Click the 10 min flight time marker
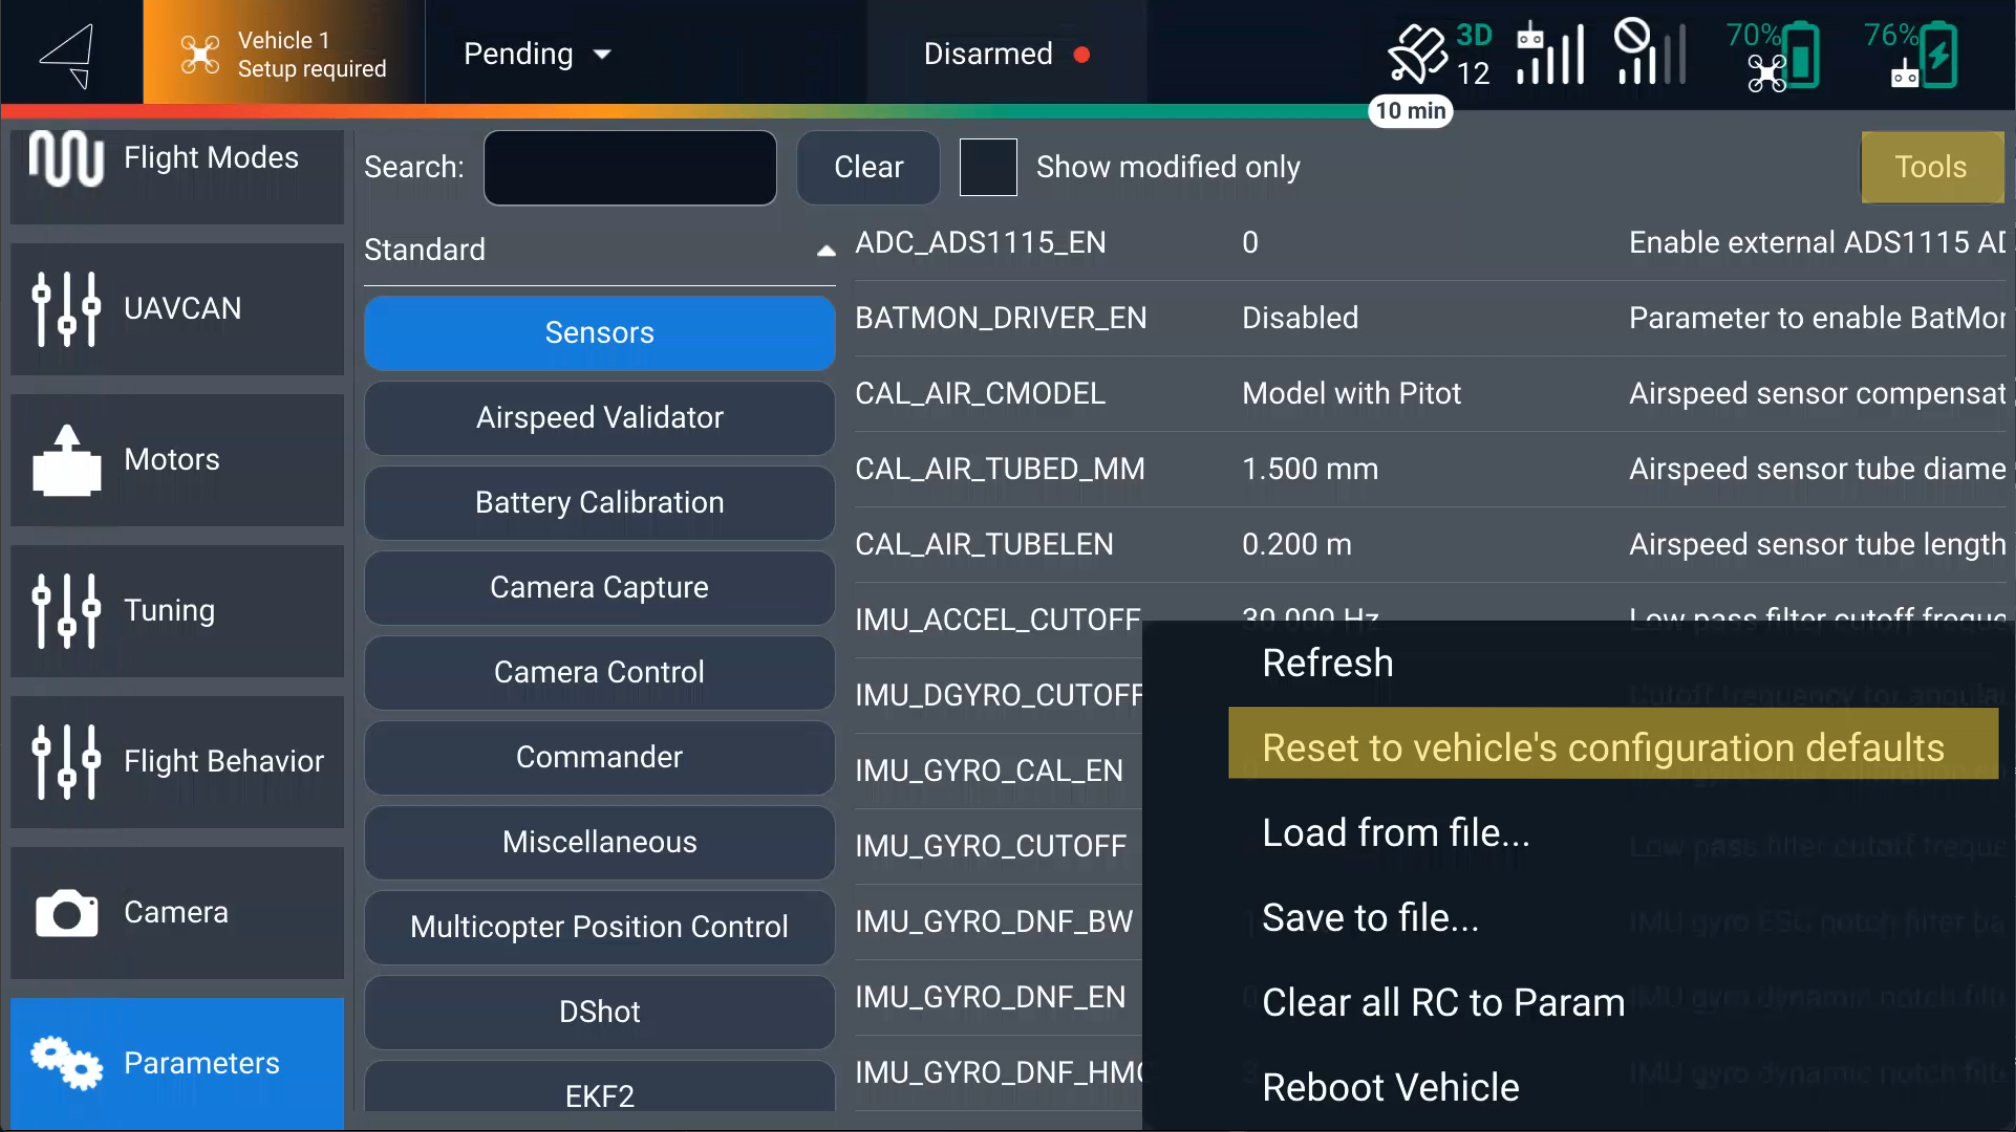This screenshot has width=2016, height=1132. click(1410, 111)
